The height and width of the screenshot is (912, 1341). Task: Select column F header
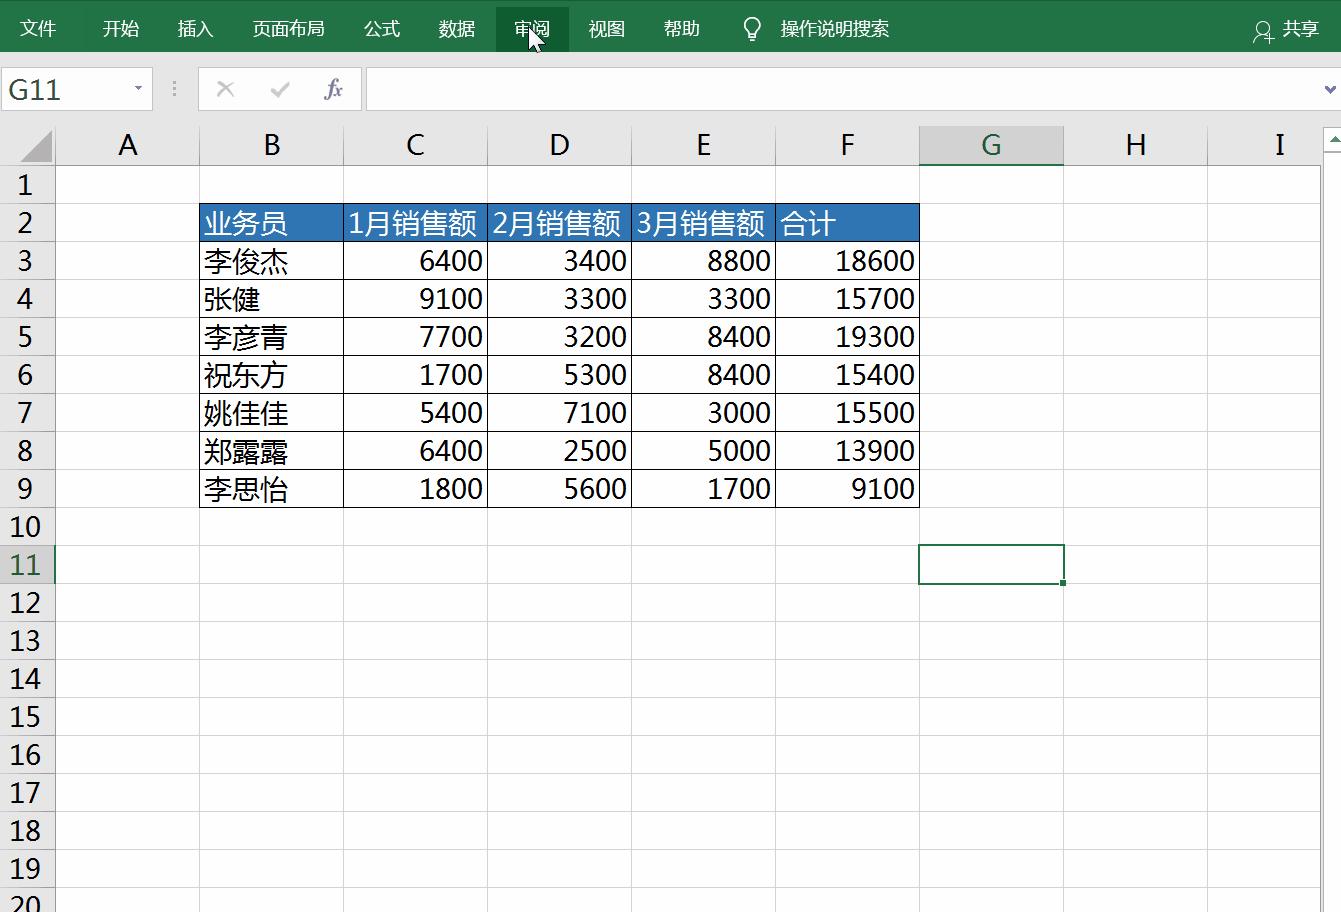tap(847, 145)
